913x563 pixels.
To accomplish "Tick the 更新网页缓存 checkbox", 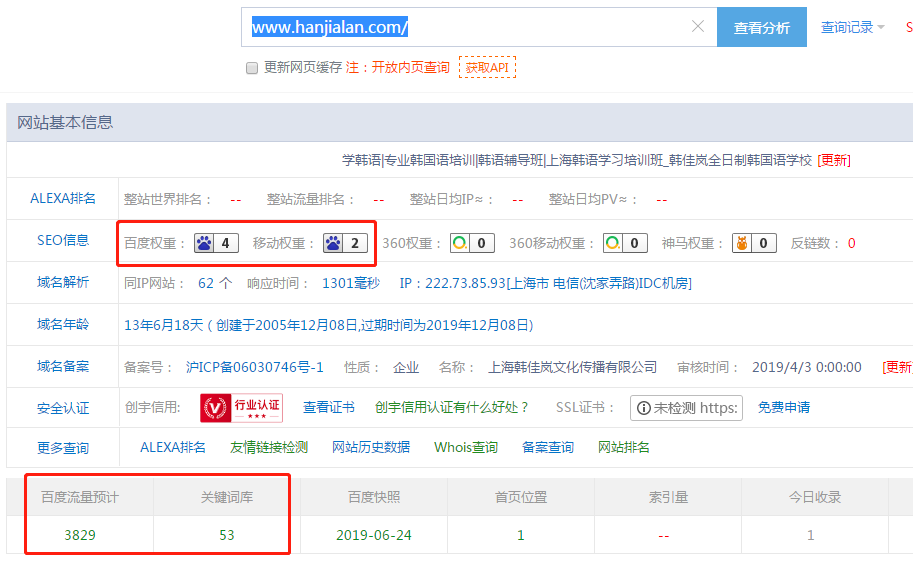I will (252, 68).
